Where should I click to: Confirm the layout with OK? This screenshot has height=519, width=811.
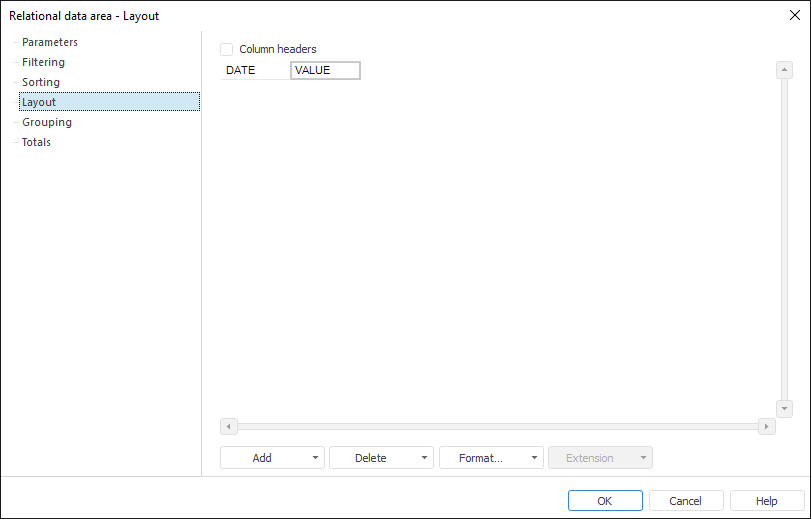(x=605, y=501)
